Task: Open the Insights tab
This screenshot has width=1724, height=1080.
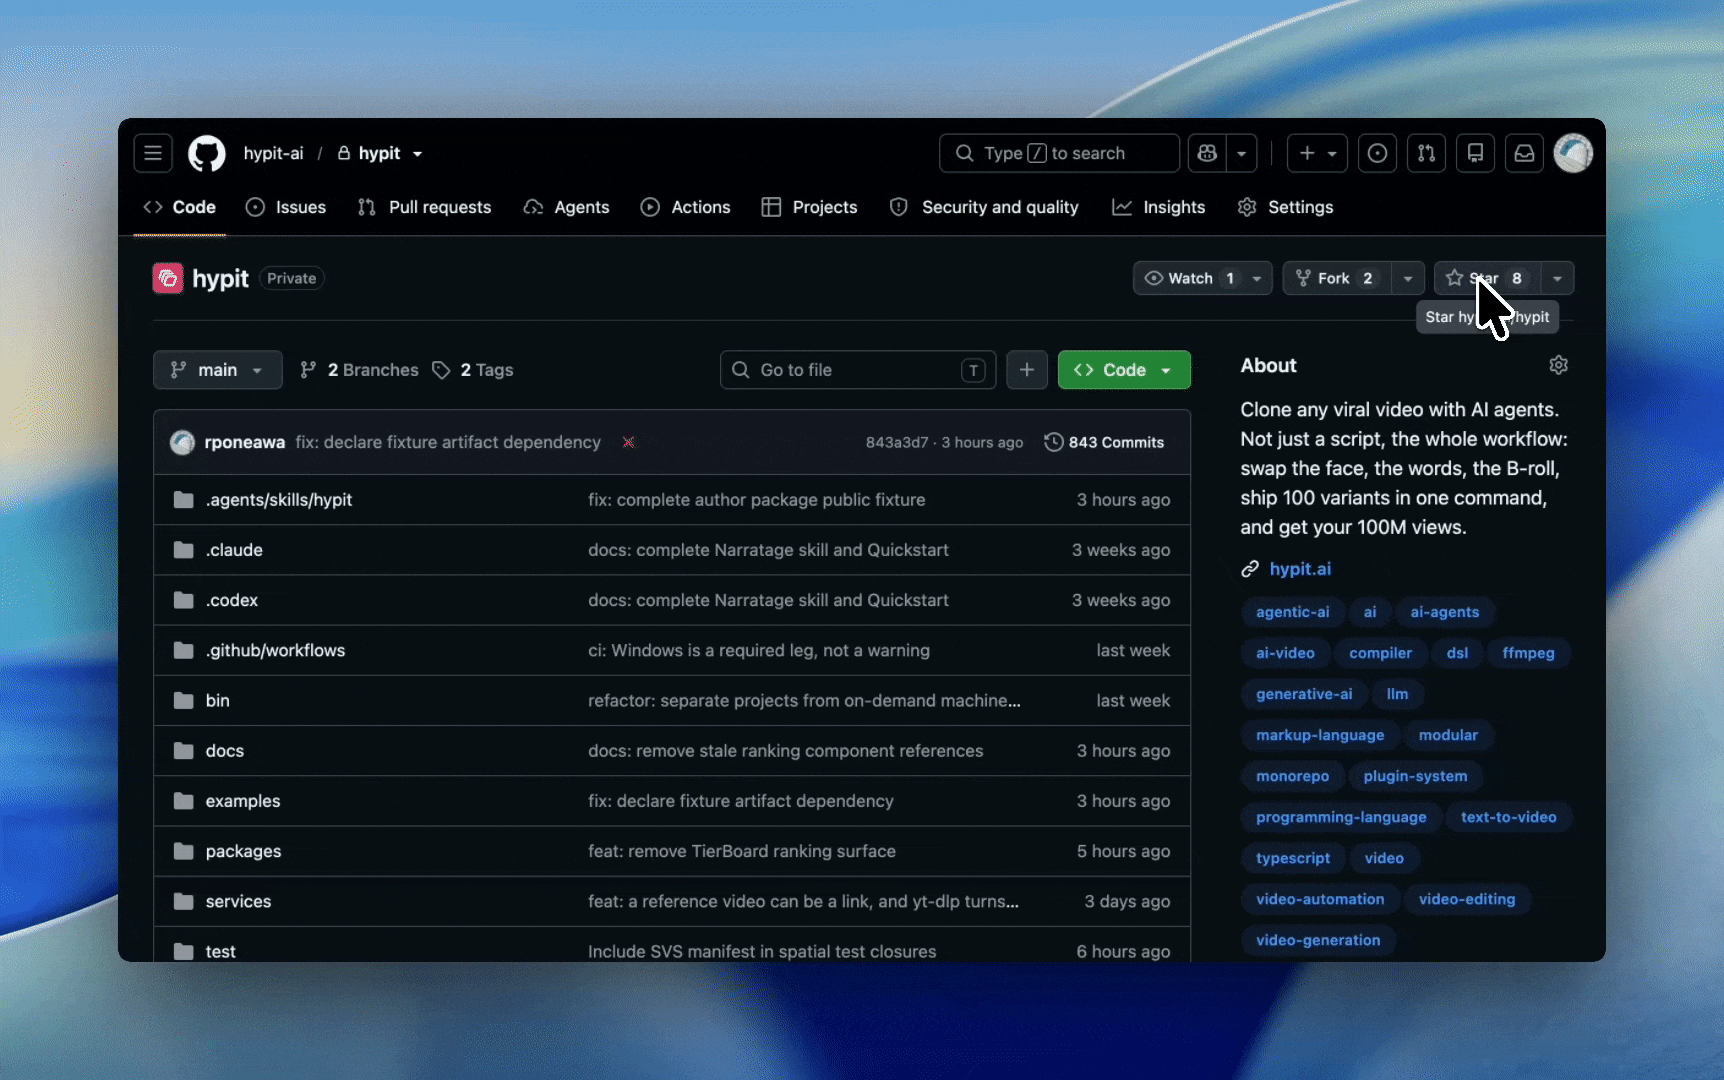Action: click(x=1159, y=207)
